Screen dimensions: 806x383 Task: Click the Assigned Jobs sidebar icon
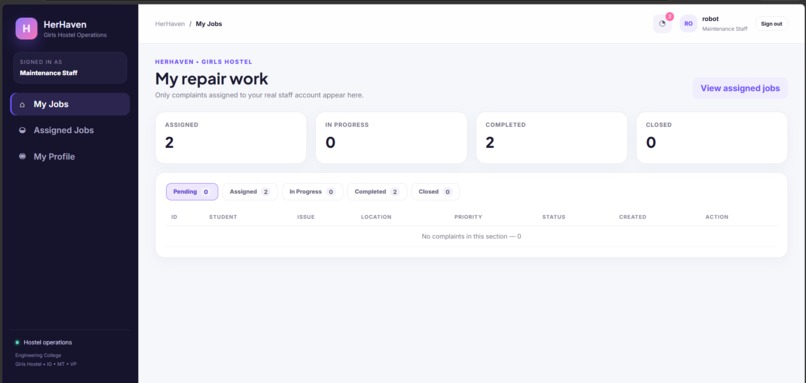point(22,131)
